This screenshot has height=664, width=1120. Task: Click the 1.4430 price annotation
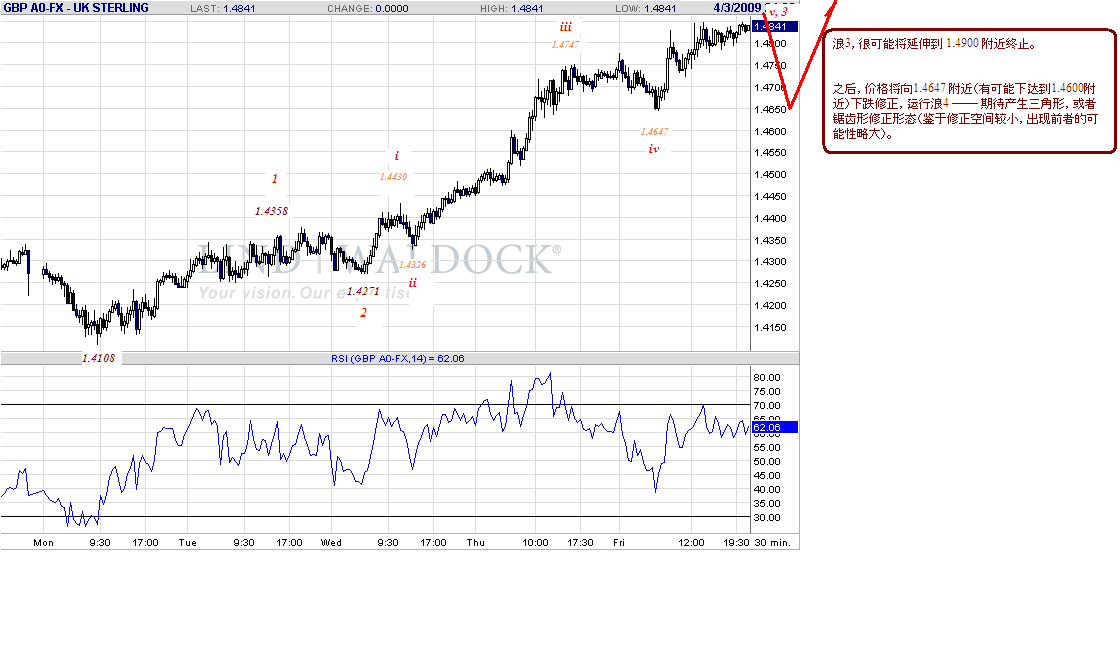click(394, 176)
